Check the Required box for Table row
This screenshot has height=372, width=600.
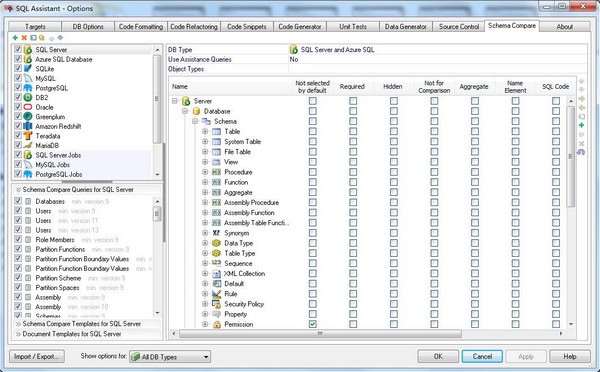(x=353, y=131)
